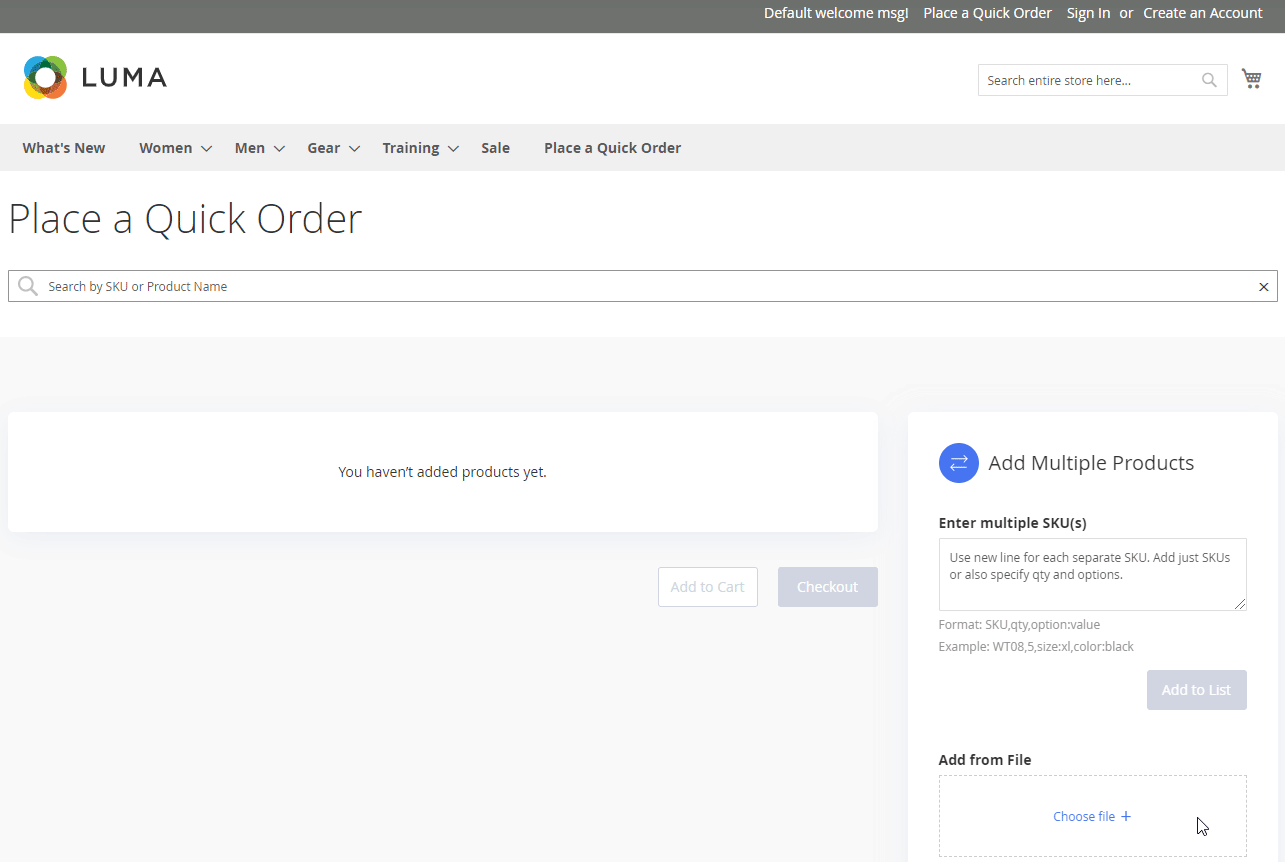Click the SKU search magnifier icon
Viewport: 1285px width, 862px height.
28,286
